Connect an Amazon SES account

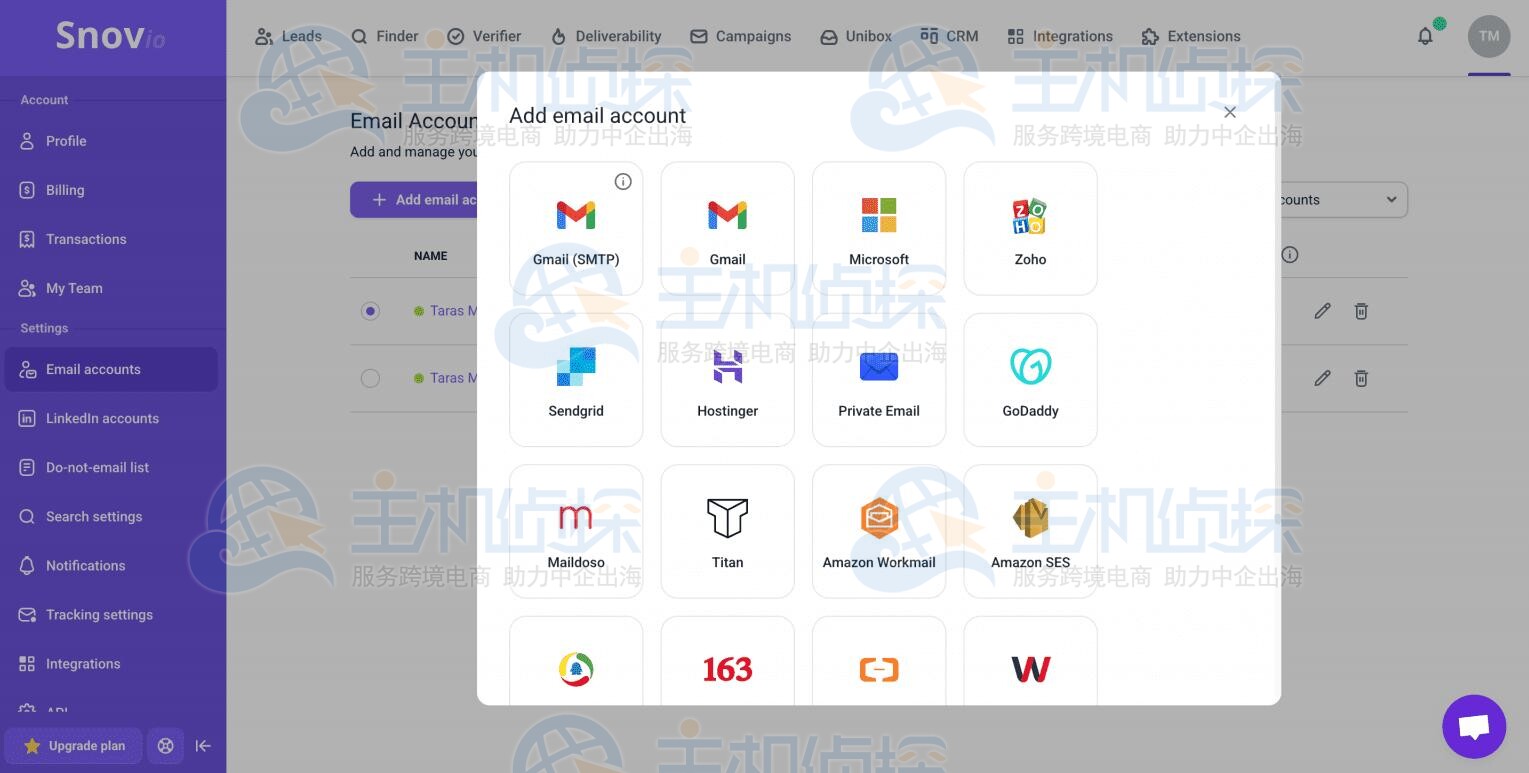tap(1029, 531)
